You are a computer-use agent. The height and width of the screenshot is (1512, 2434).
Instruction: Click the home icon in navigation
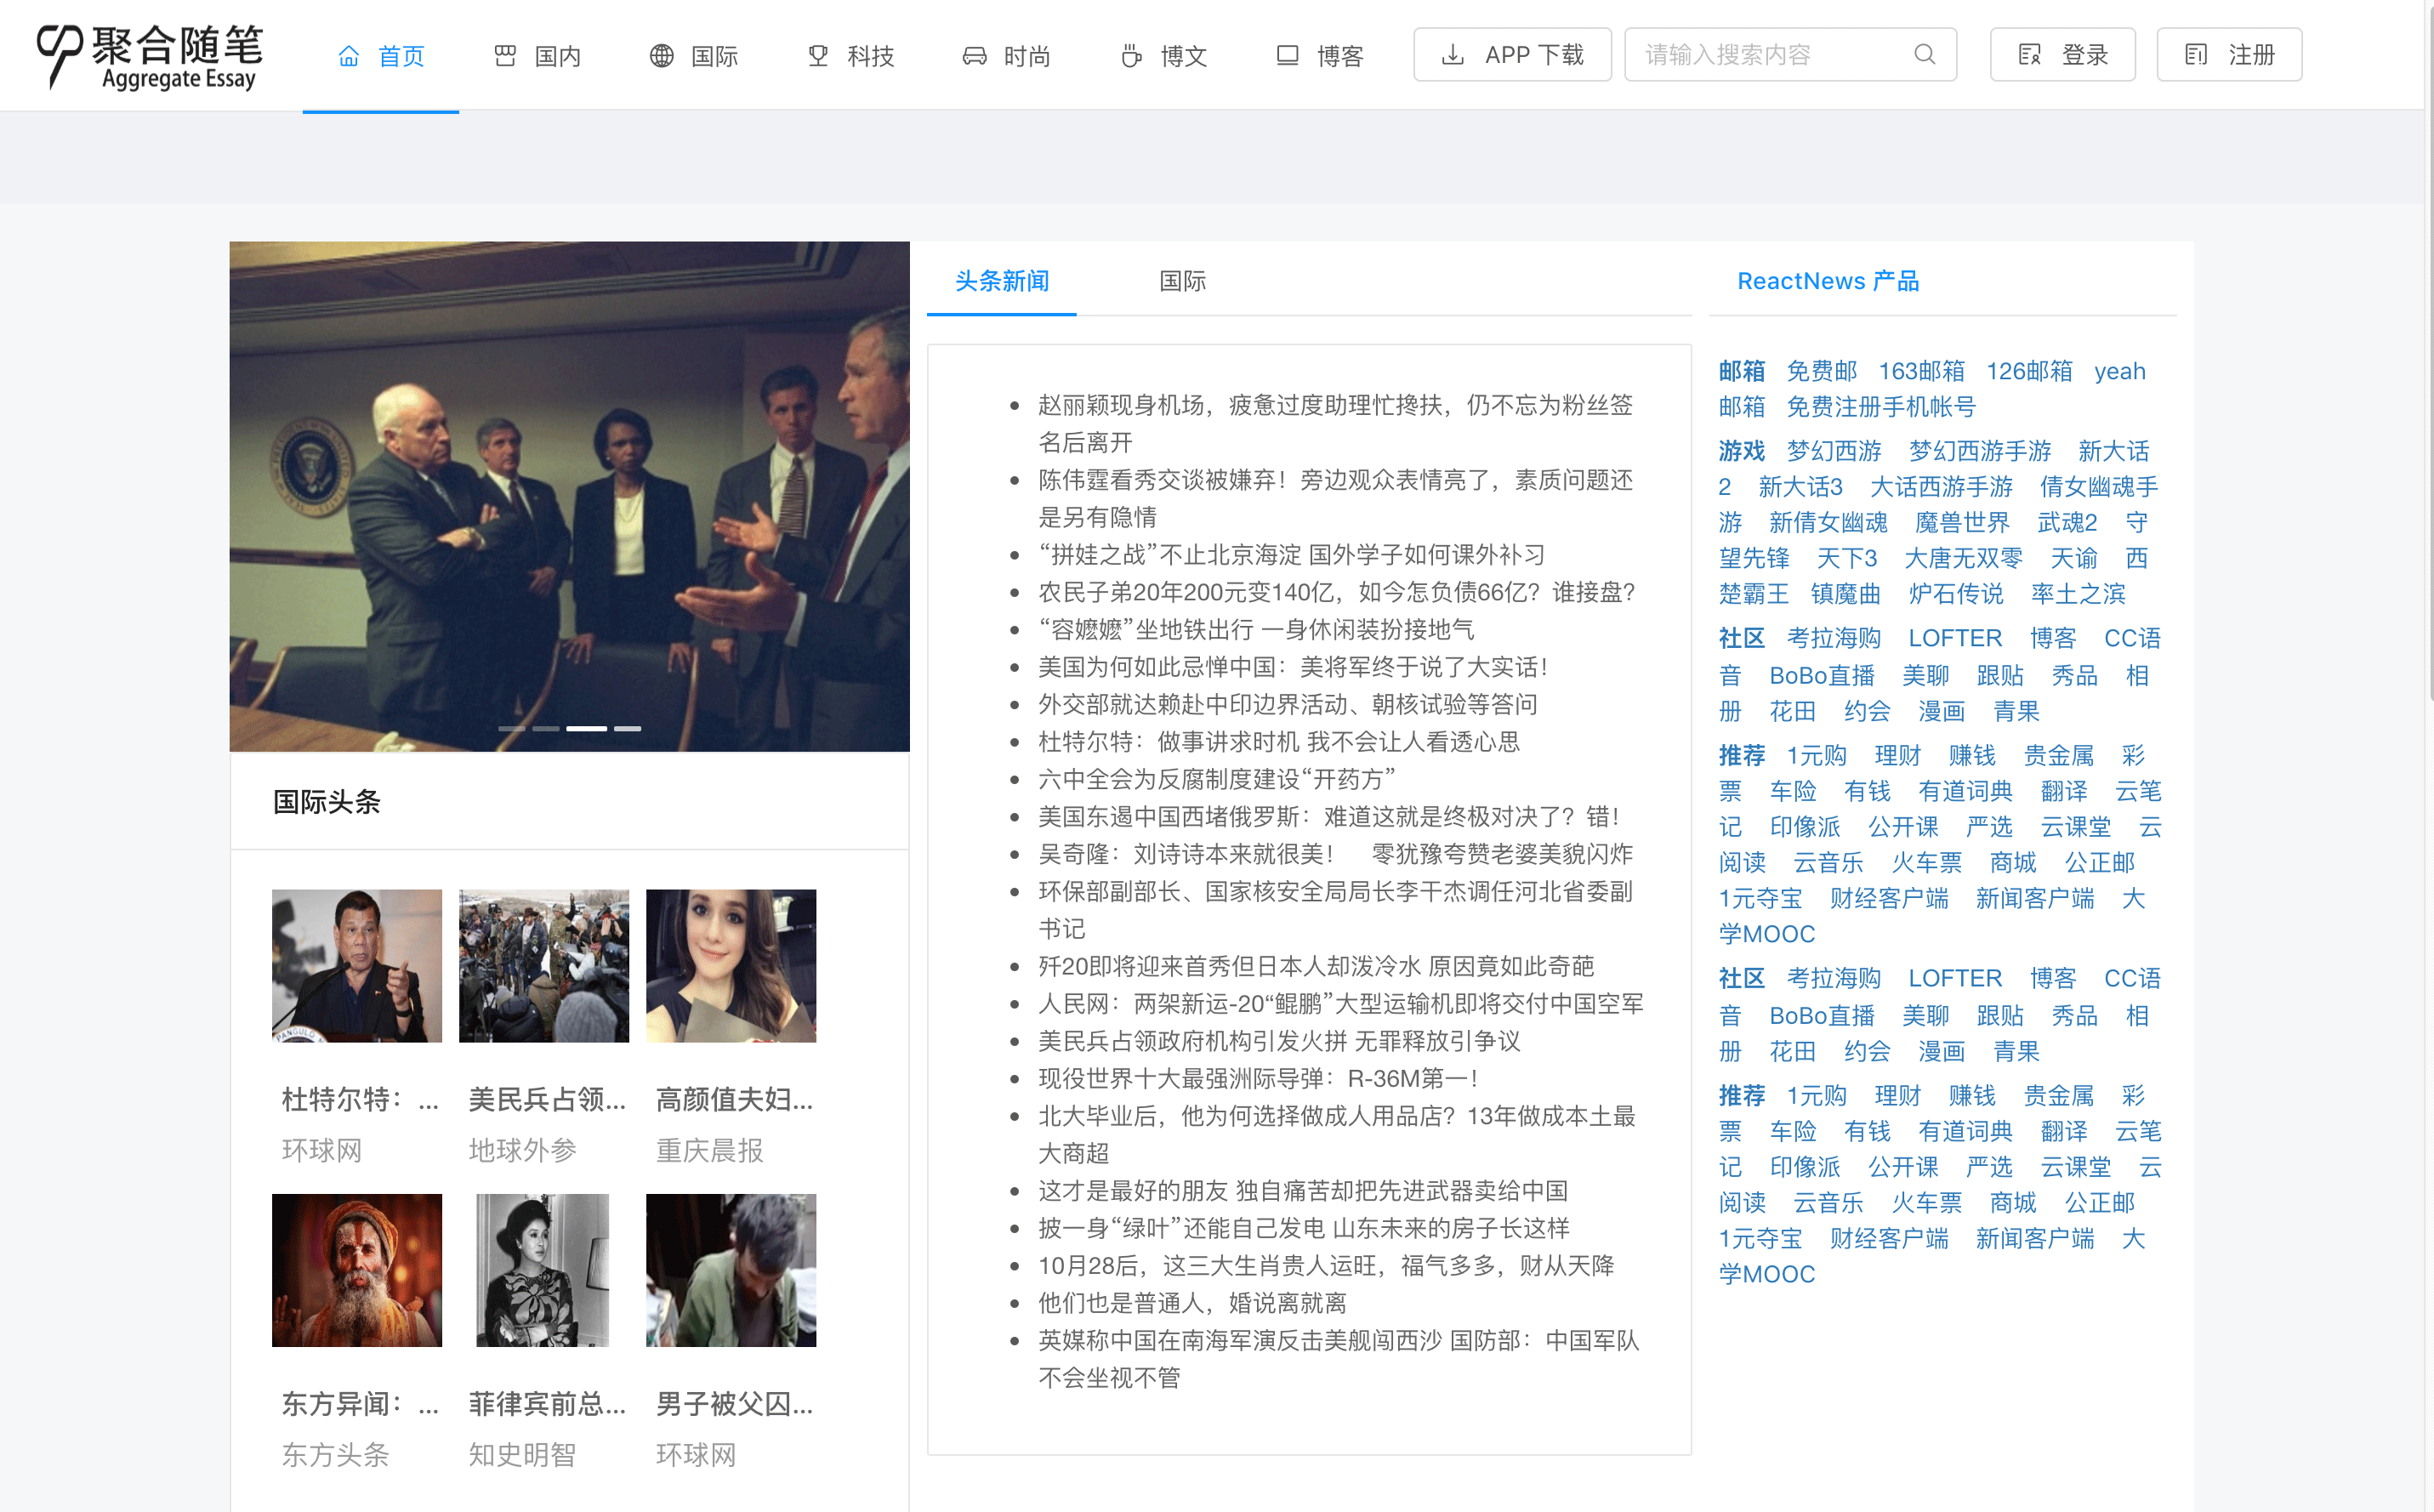[348, 56]
